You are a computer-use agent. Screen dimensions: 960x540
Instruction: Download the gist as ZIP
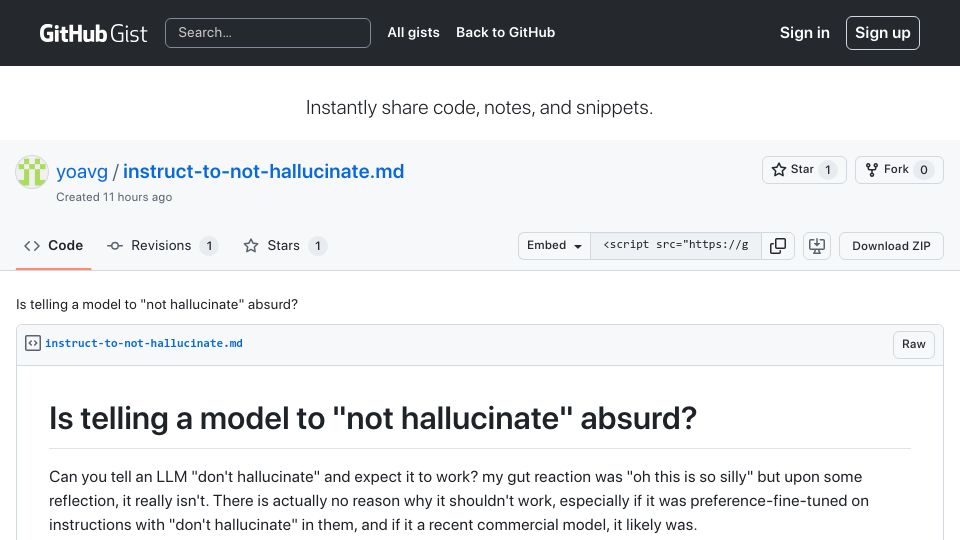pyautogui.click(x=891, y=246)
